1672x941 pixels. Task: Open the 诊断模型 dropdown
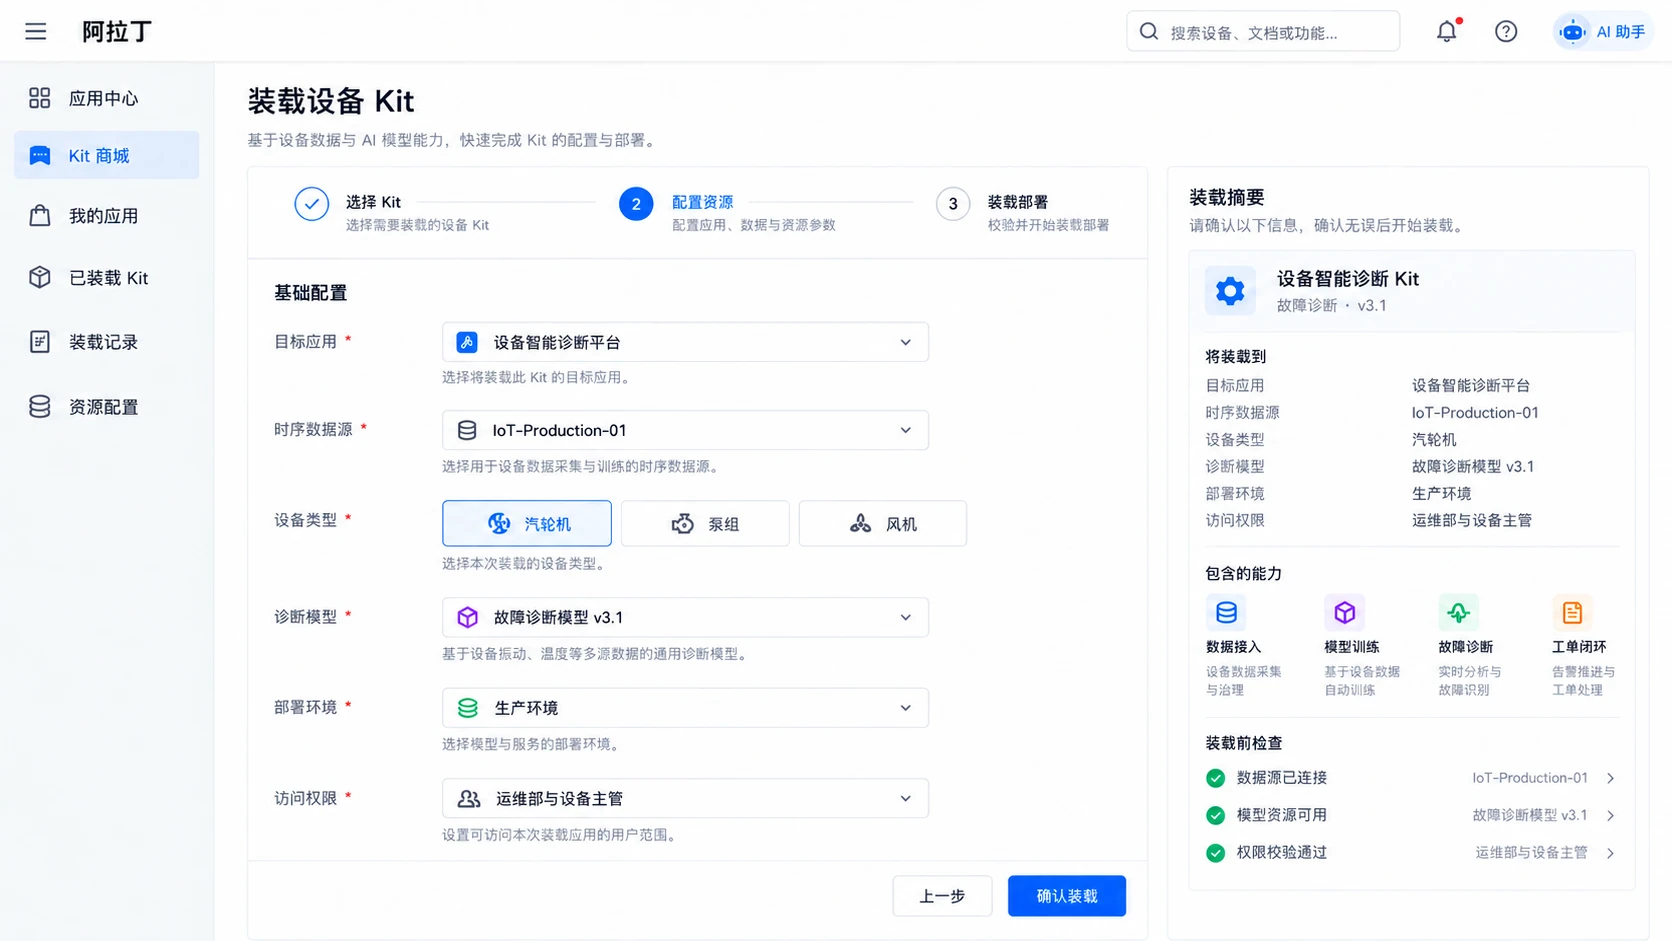pos(685,617)
